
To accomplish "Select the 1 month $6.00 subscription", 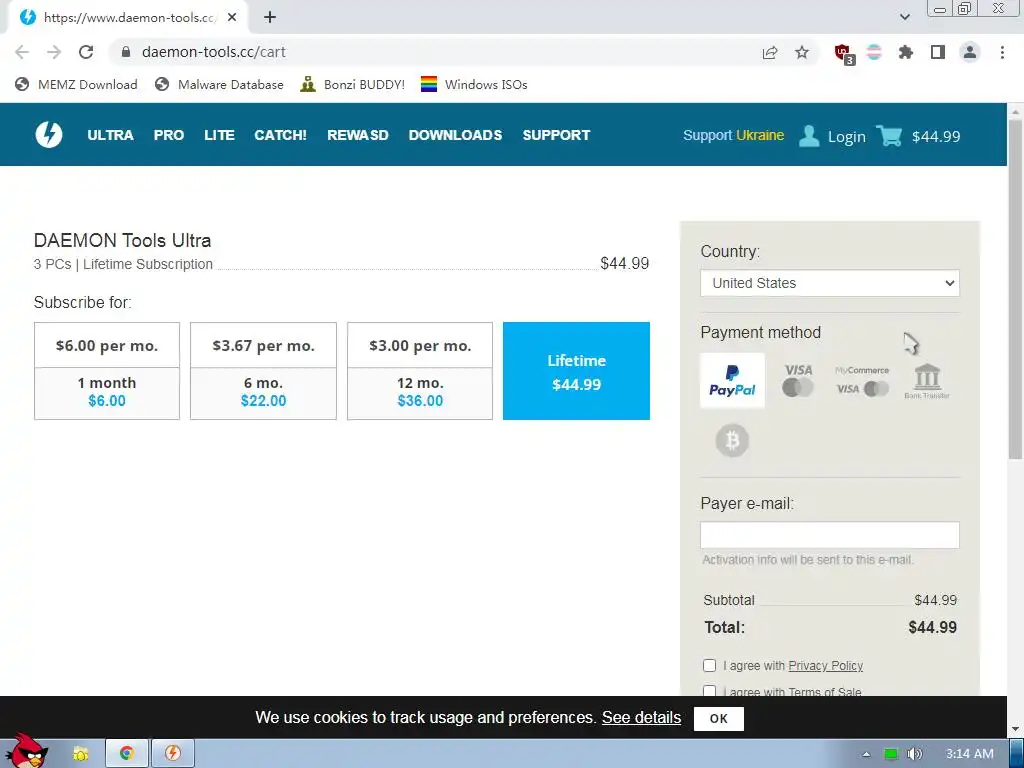I will coord(107,371).
